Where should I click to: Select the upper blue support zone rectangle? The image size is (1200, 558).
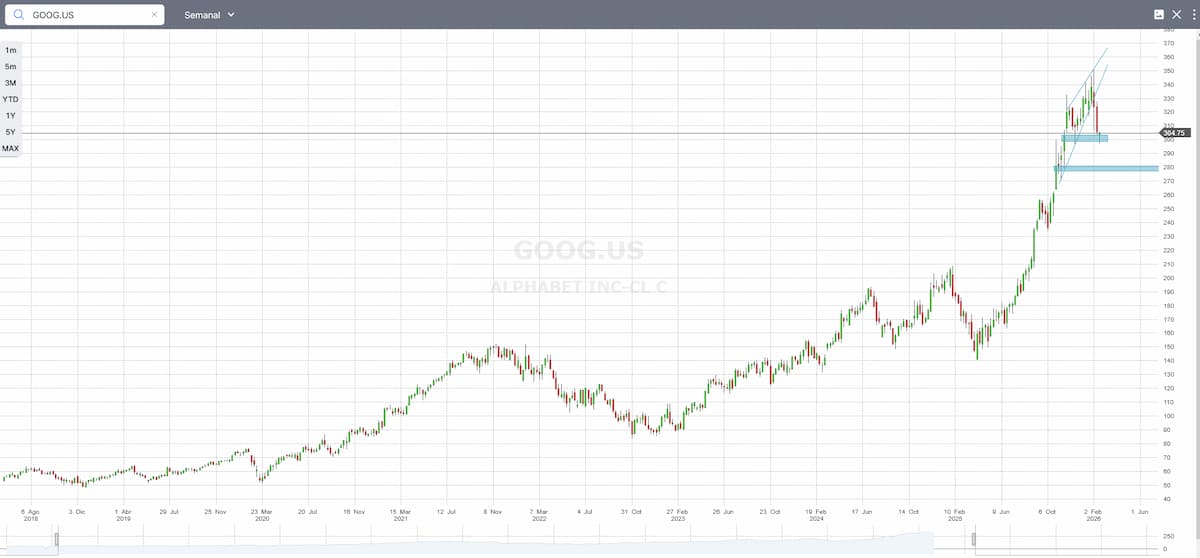tap(1084, 138)
